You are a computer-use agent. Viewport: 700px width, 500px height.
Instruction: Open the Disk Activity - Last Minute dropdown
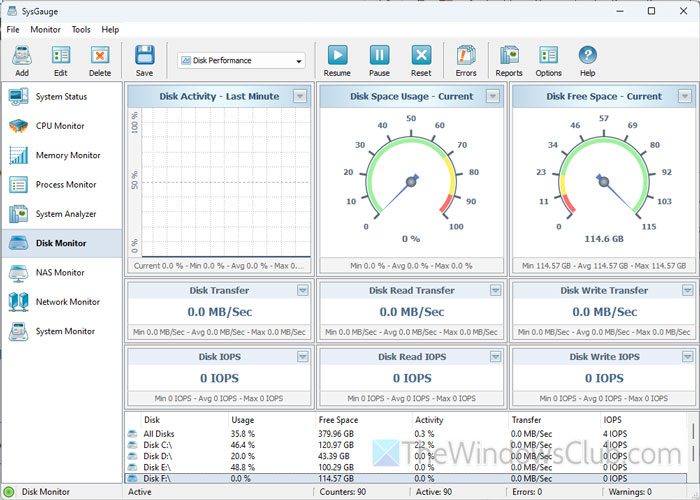[x=300, y=96]
